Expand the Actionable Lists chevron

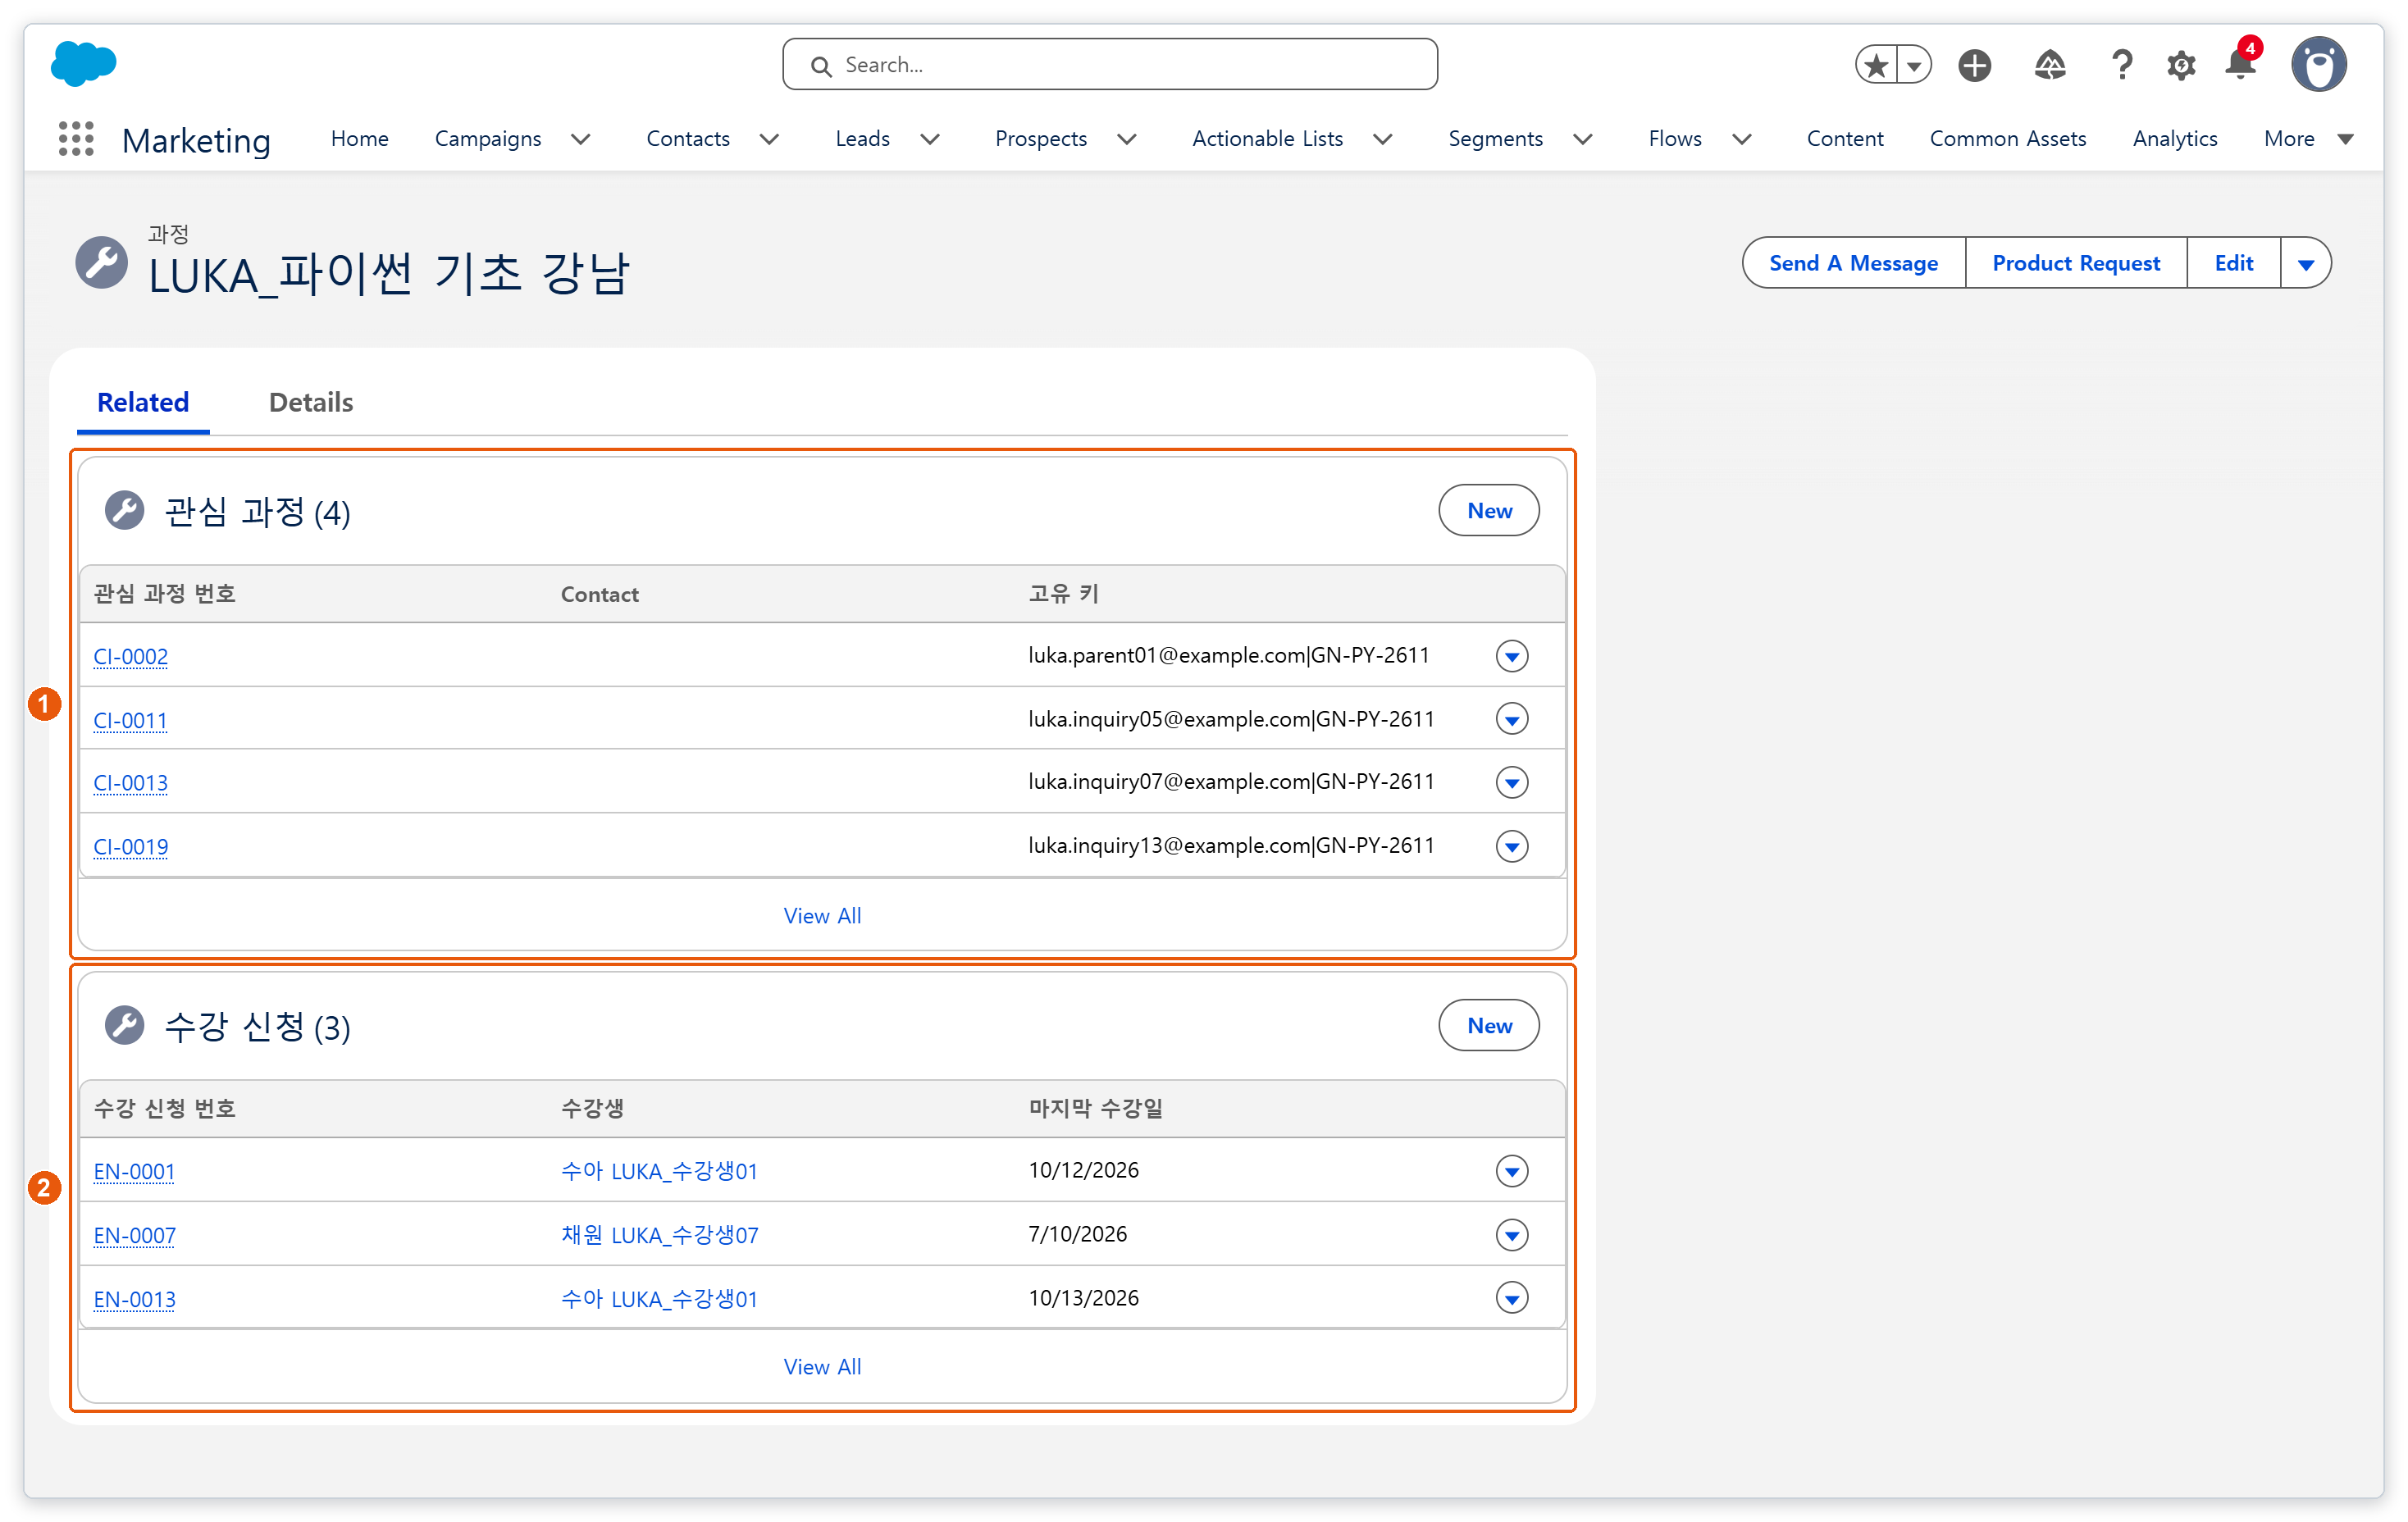[x=1383, y=139]
